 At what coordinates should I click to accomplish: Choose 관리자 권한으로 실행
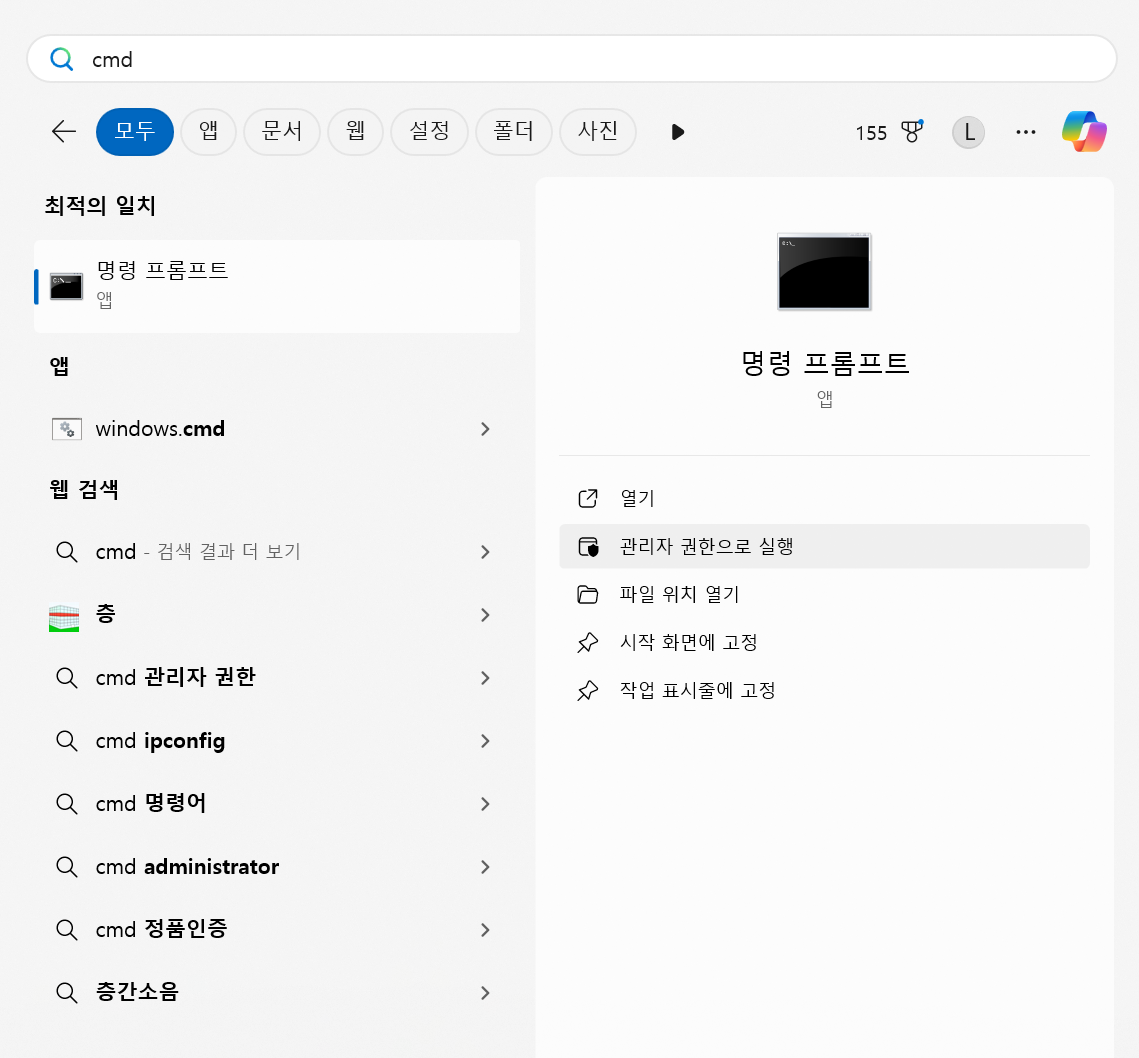[824, 546]
